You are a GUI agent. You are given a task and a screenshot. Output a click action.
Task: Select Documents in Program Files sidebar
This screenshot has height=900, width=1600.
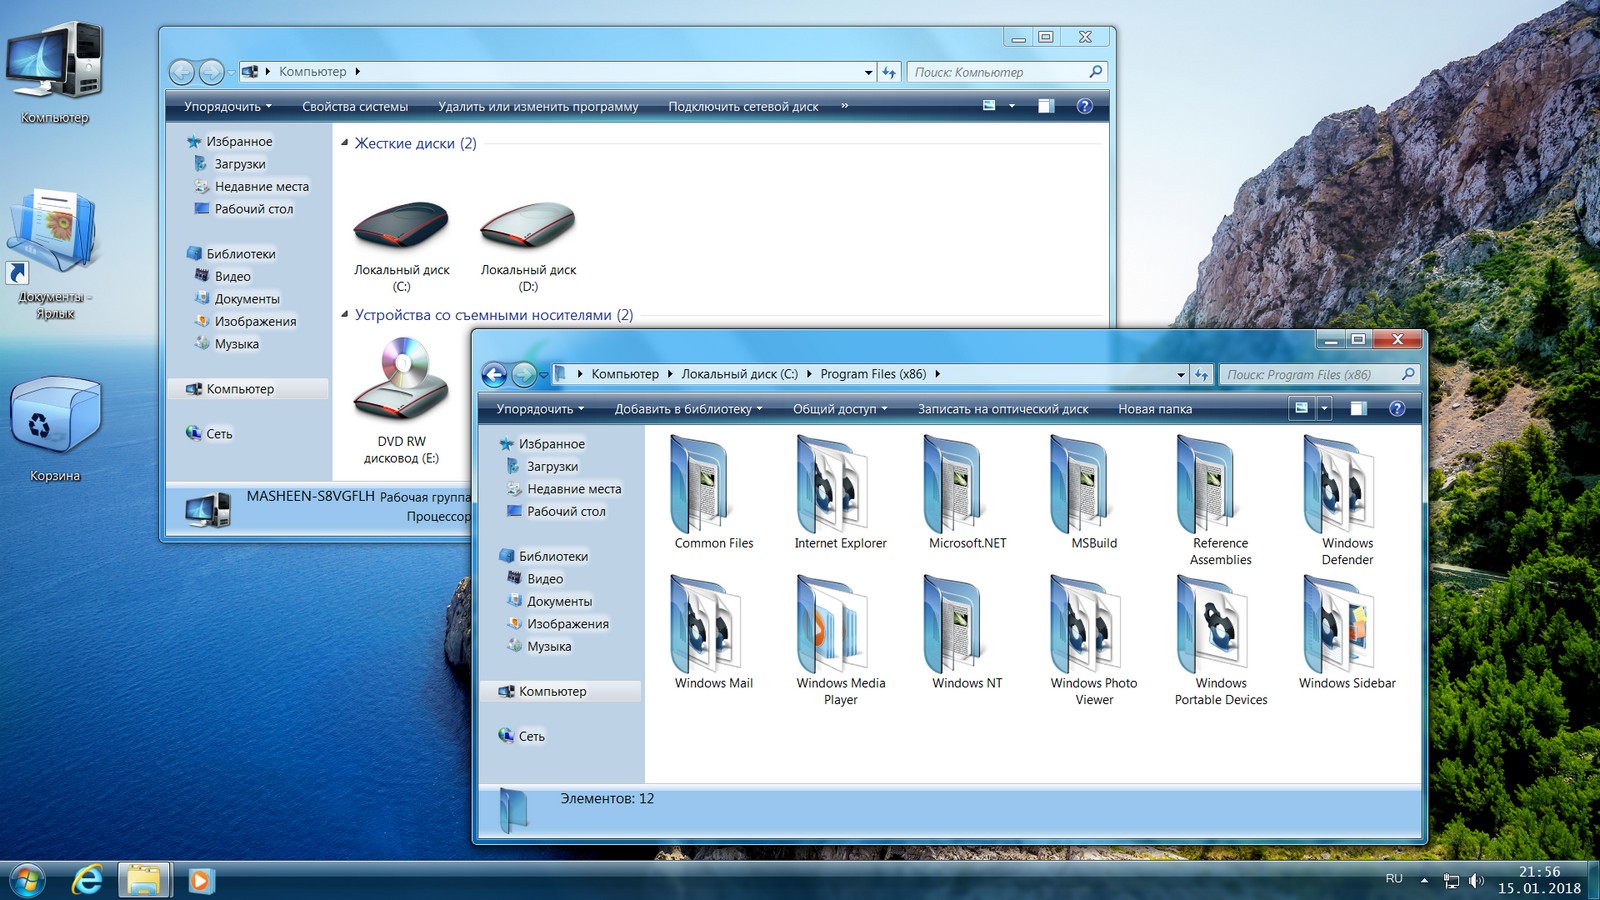559,601
